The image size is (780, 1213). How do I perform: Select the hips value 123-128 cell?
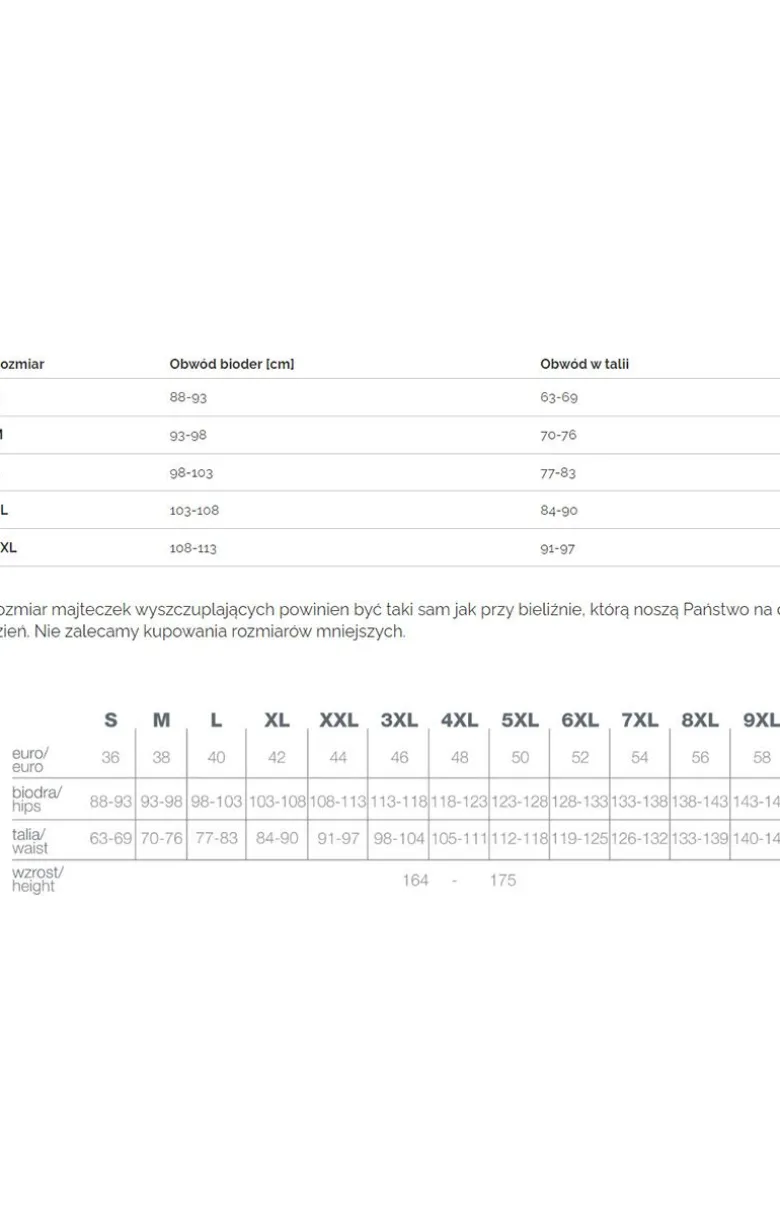click(x=520, y=801)
